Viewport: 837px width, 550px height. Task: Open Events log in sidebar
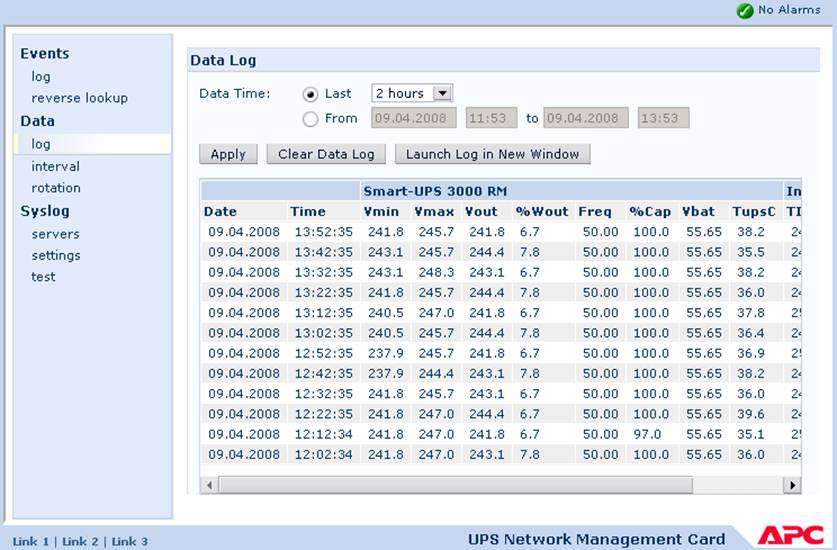click(x=41, y=76)
